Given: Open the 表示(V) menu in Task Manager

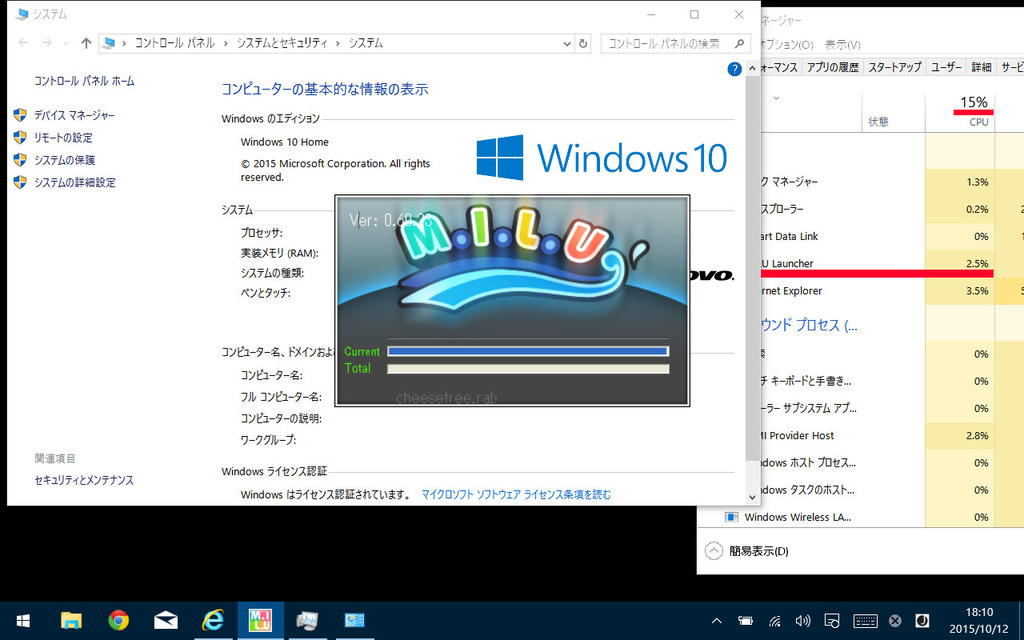Looking at the screenshot, I should pos(842,45).
